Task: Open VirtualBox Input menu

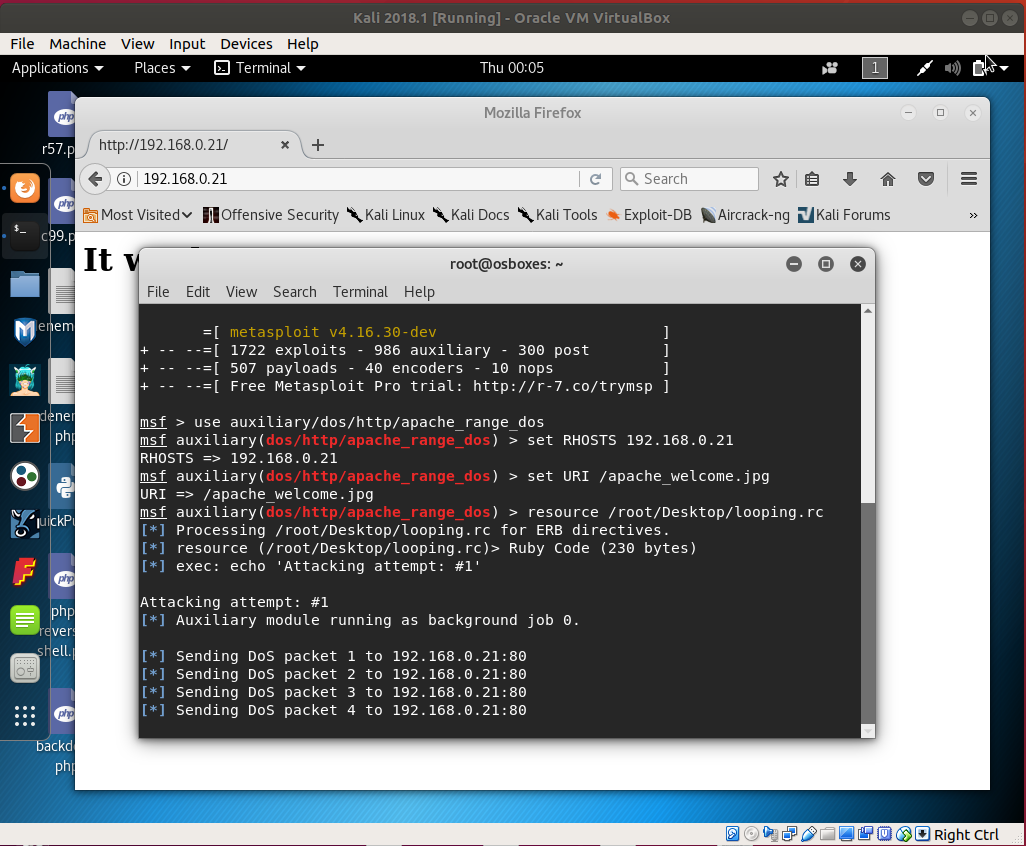Action: 187,44
